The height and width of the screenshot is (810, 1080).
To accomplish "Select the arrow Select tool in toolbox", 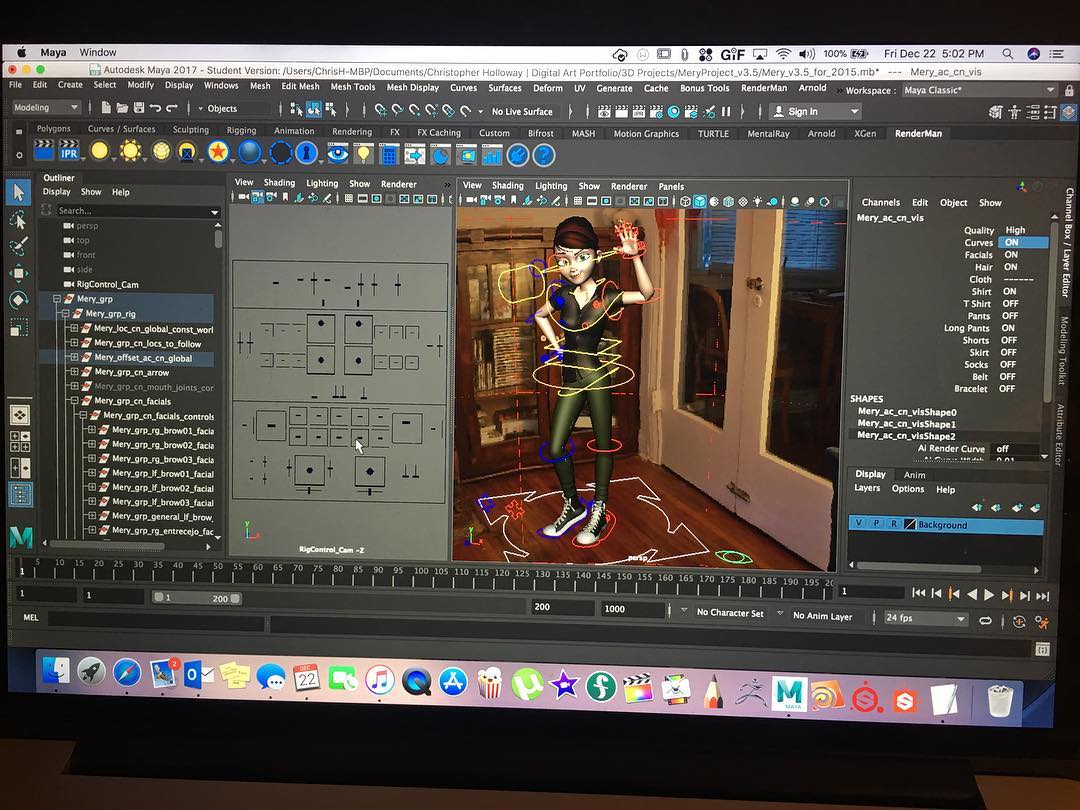I will coord(19,191).
